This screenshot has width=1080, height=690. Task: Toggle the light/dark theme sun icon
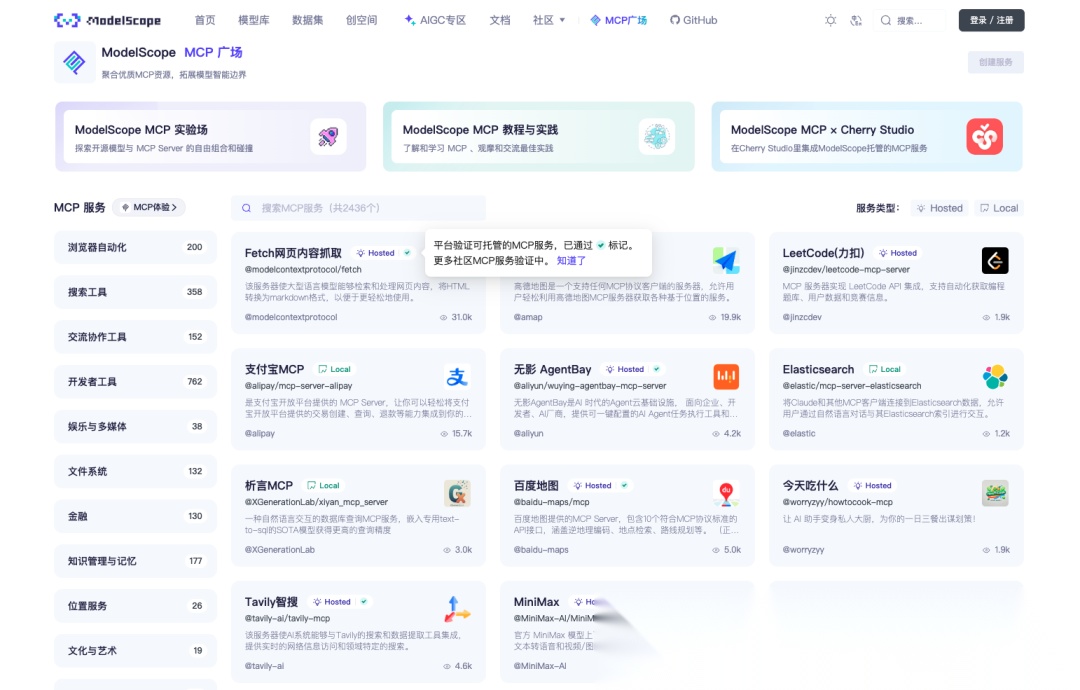(831, 21)
